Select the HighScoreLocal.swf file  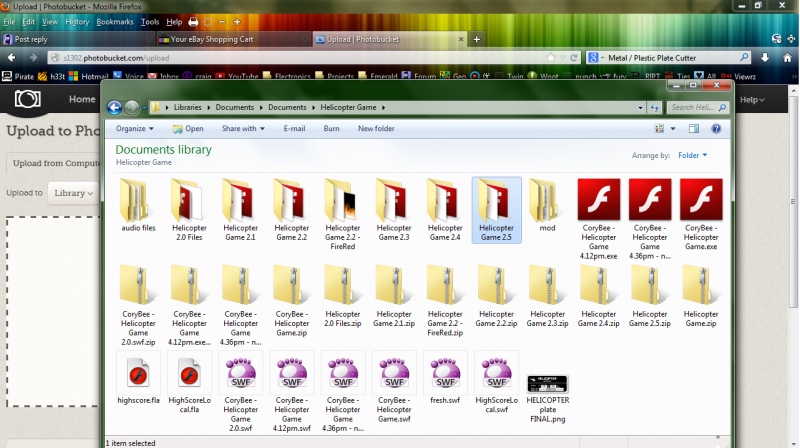496,383
